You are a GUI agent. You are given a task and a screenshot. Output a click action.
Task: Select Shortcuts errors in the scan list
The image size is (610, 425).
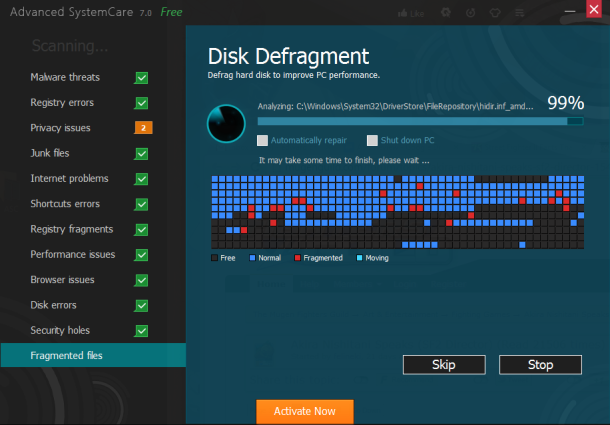65,204
